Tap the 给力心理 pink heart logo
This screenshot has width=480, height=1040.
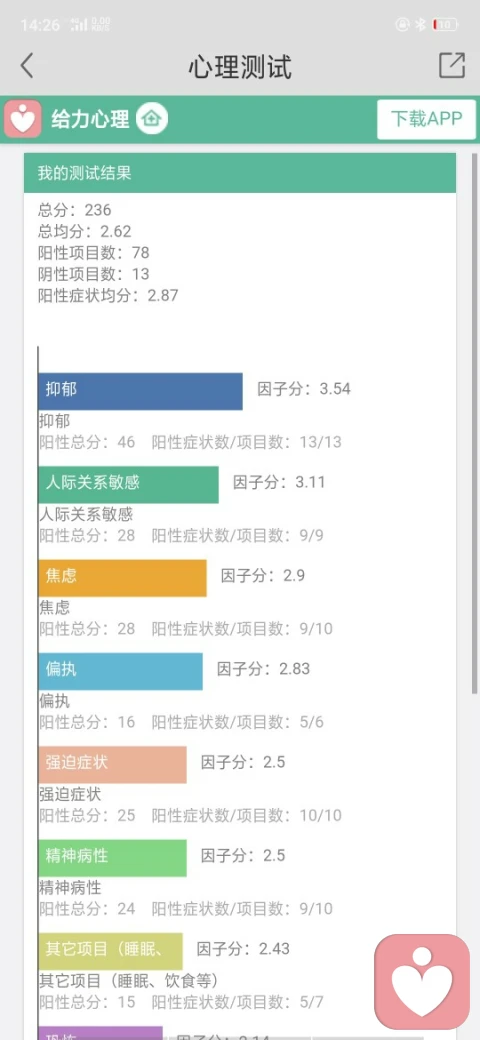pyautogui.click(x=23, y=119)
